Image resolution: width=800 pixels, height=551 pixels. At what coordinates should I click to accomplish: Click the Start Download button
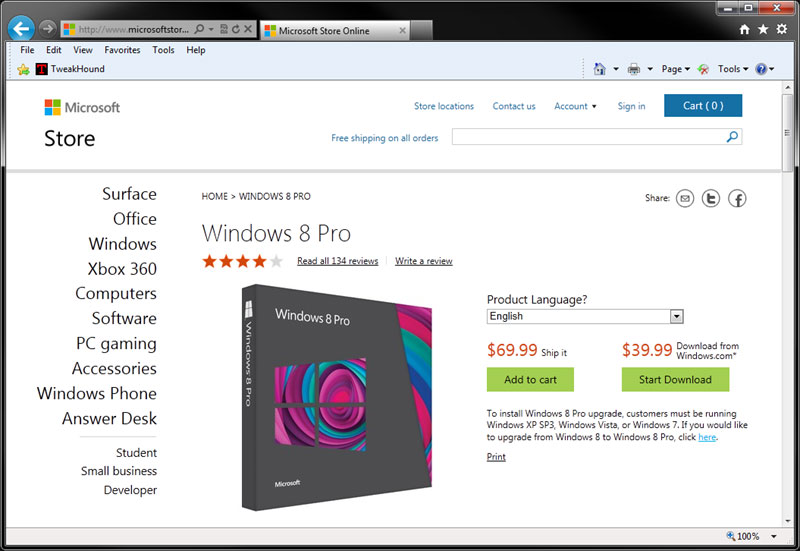[x=675, y=380]
